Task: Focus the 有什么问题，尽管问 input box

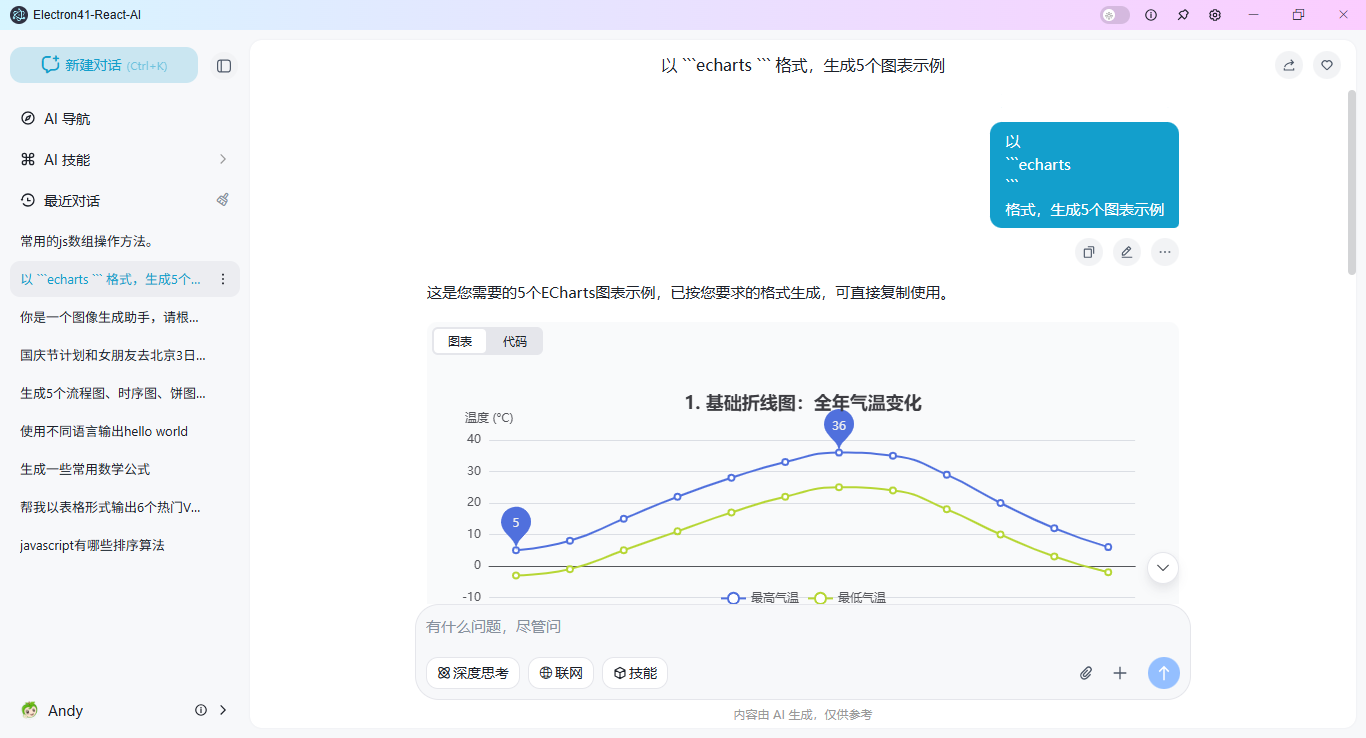Action: click(x=802, y=627)
